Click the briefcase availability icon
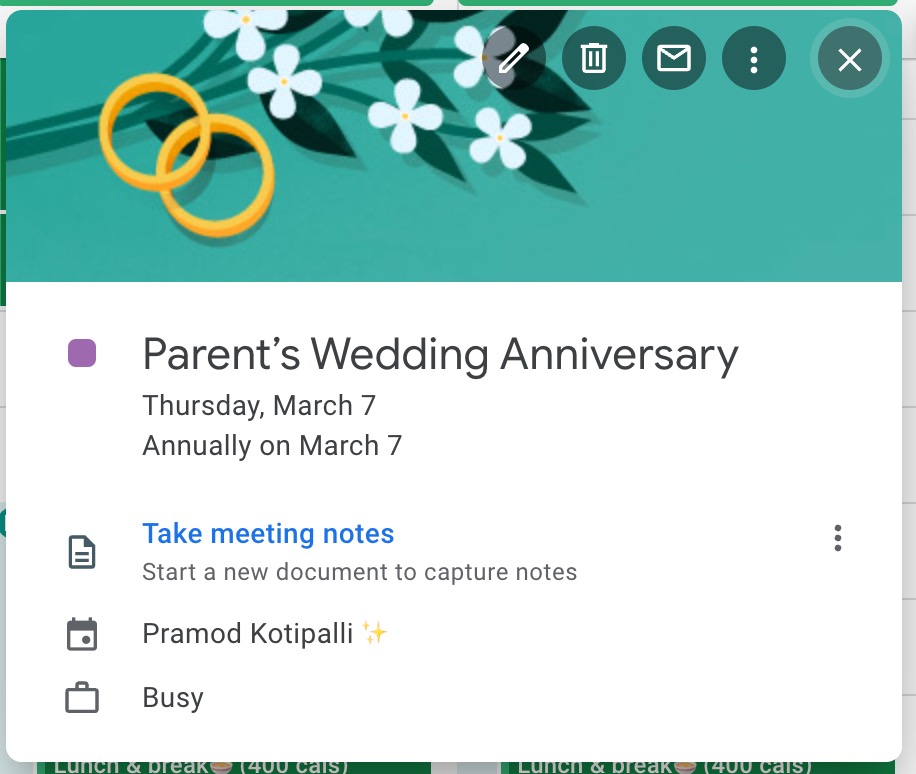The width and height of the screenshot is (916, 774). pyautogui.click(x=82, y=698)
